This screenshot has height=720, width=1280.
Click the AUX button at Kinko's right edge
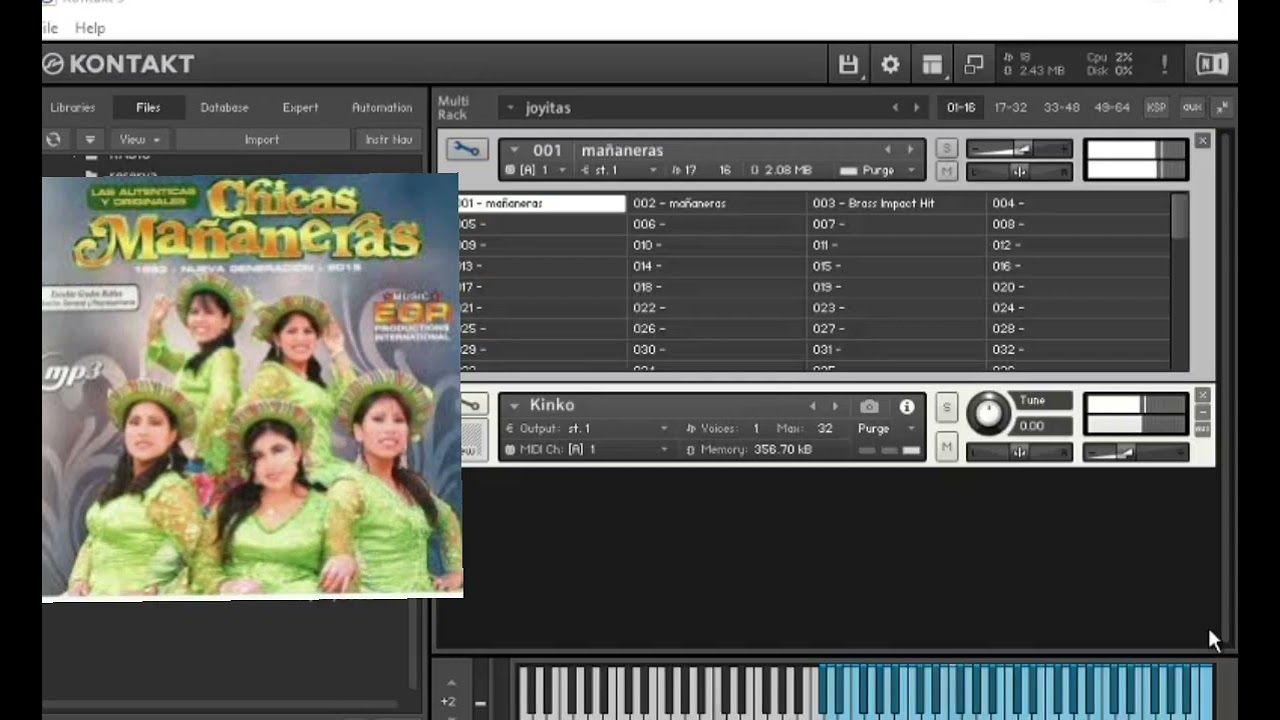click(1203, 429)
